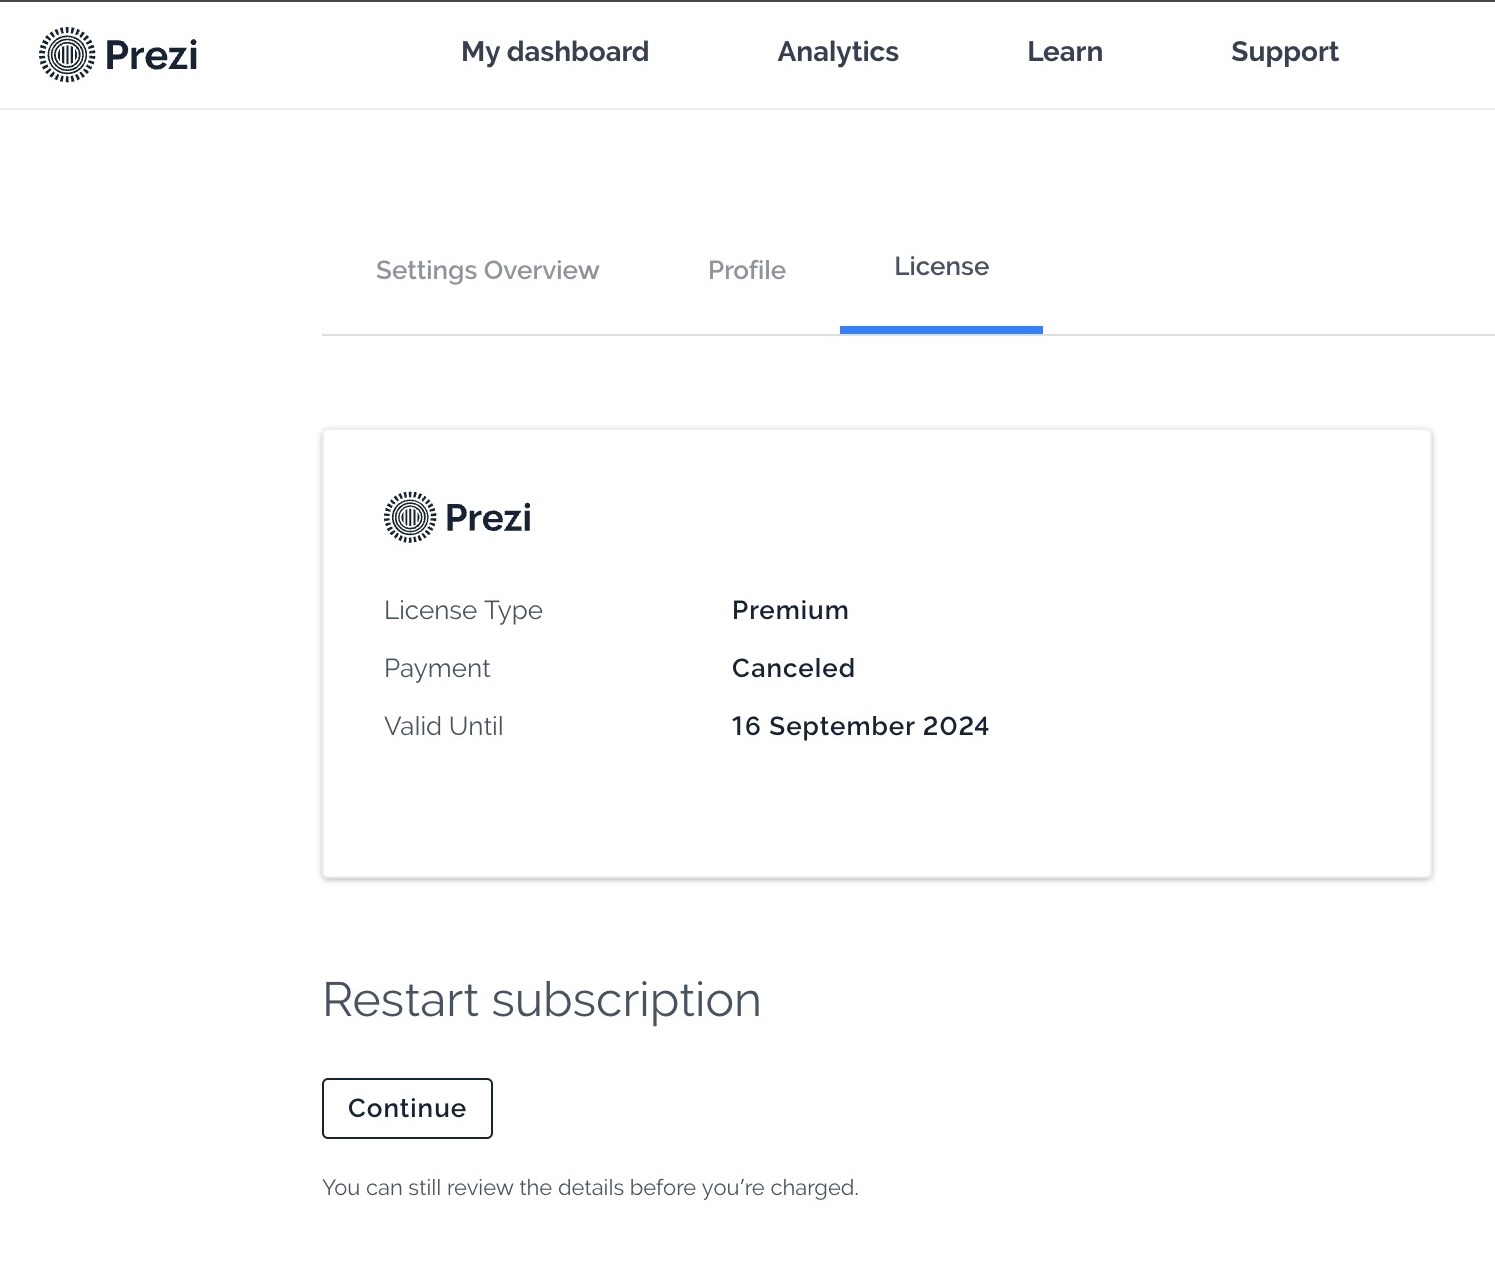Click the Valid Until label

click(x=443, y=726)
